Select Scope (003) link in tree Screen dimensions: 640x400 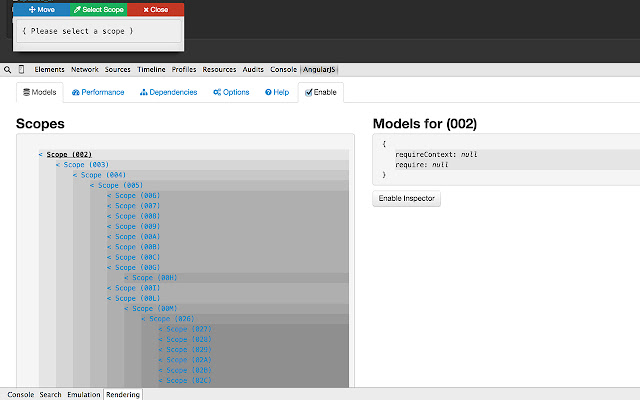pyautogui.click(x=86, y=164)
